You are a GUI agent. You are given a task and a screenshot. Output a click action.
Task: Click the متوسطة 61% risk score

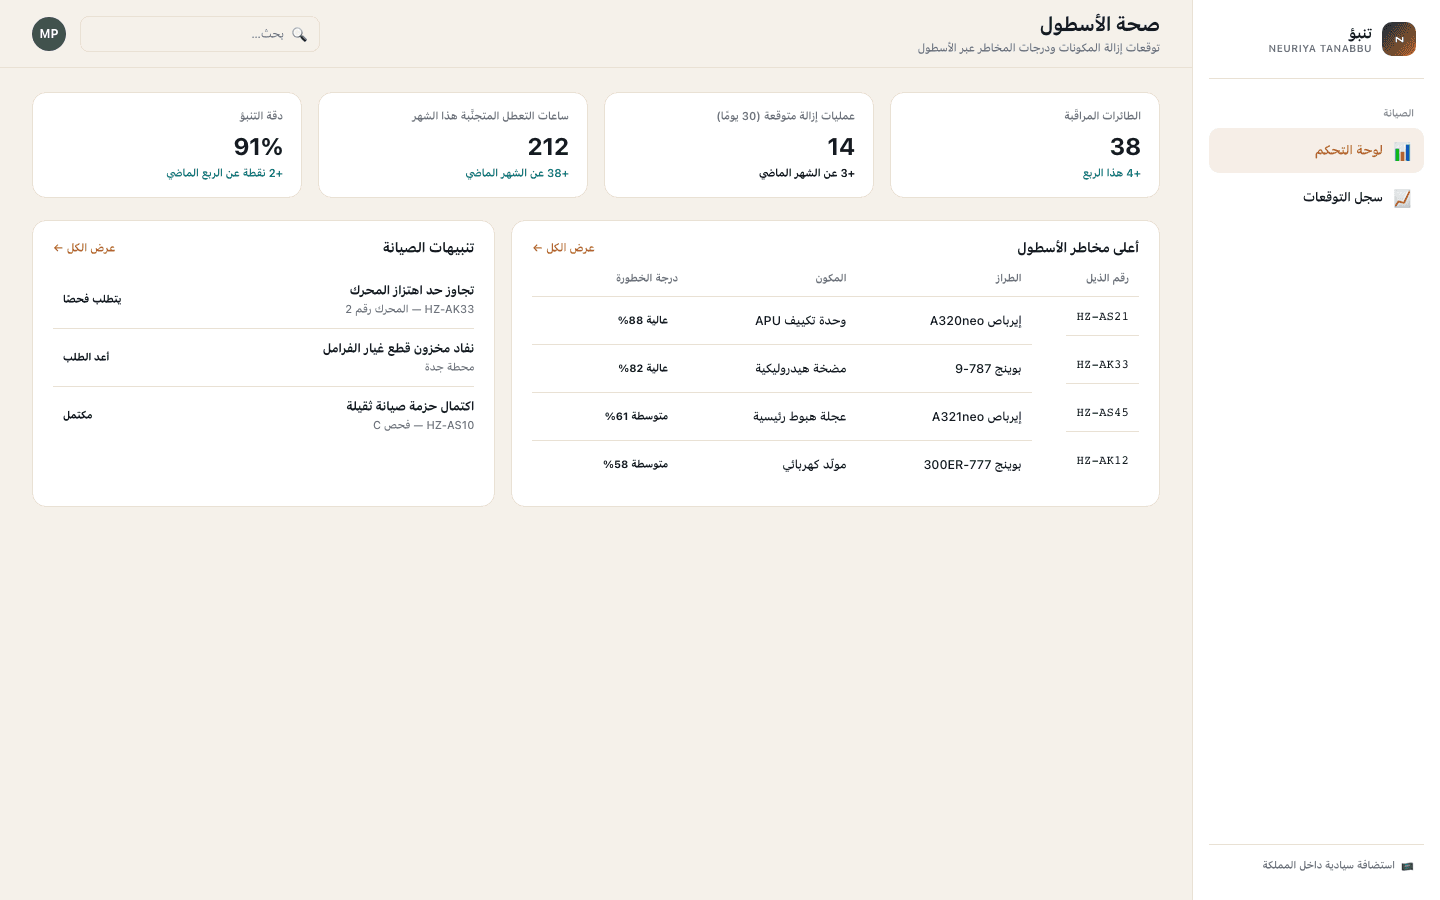(x=636, y=417)
